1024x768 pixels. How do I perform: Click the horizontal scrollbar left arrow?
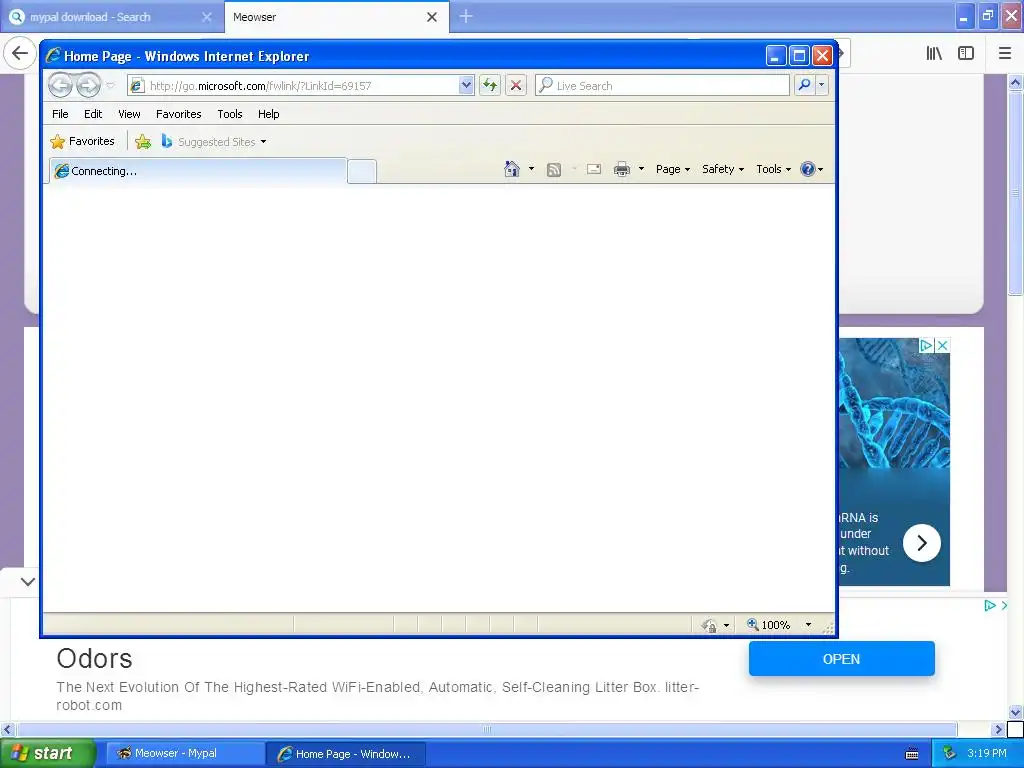click(7, 729)
